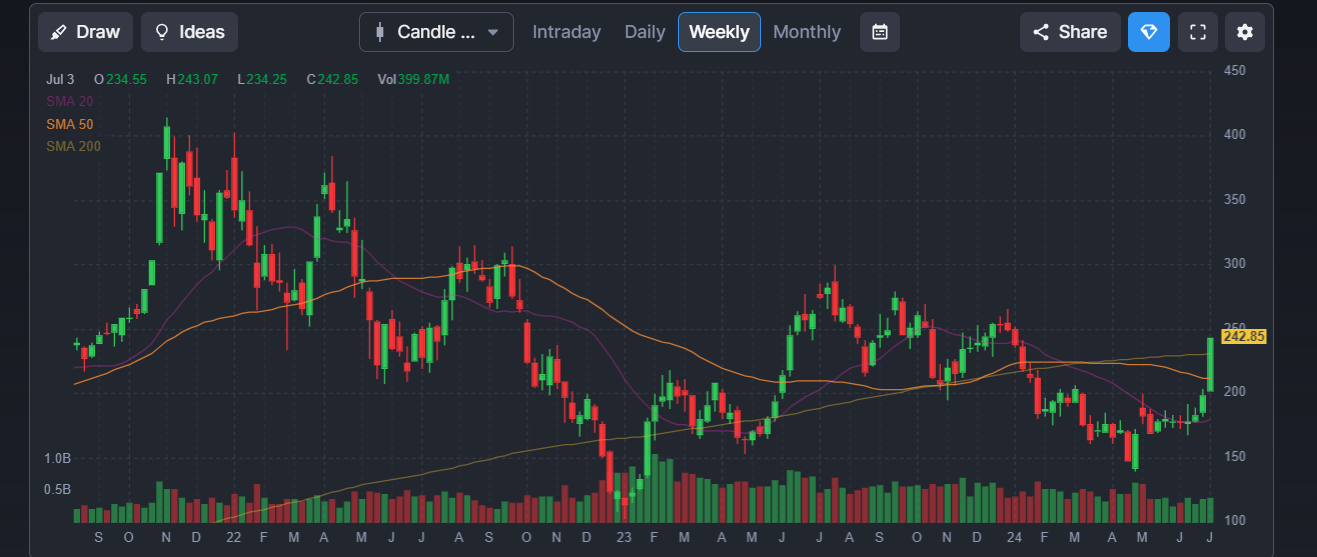Click the 0.5B volume axis label
The image size is (1317, 557).
tap(58, 489)
